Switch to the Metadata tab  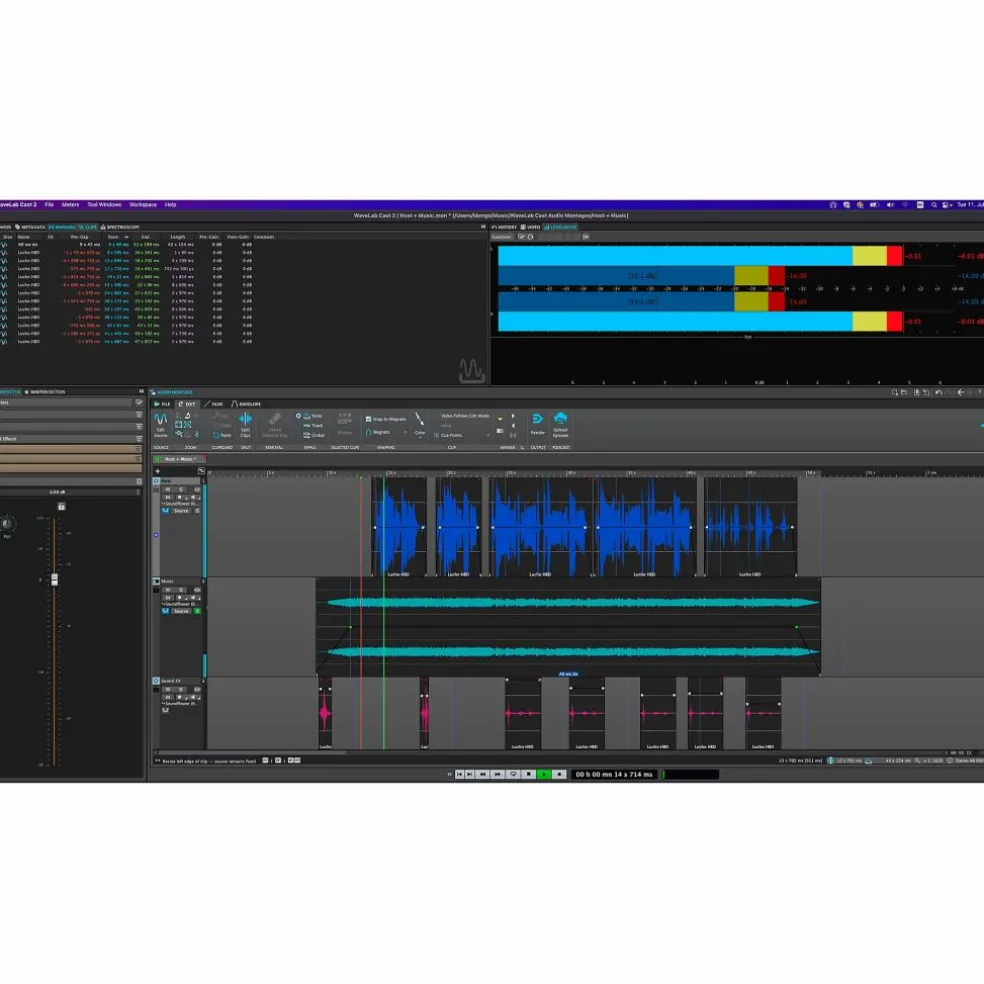point(30,227)
